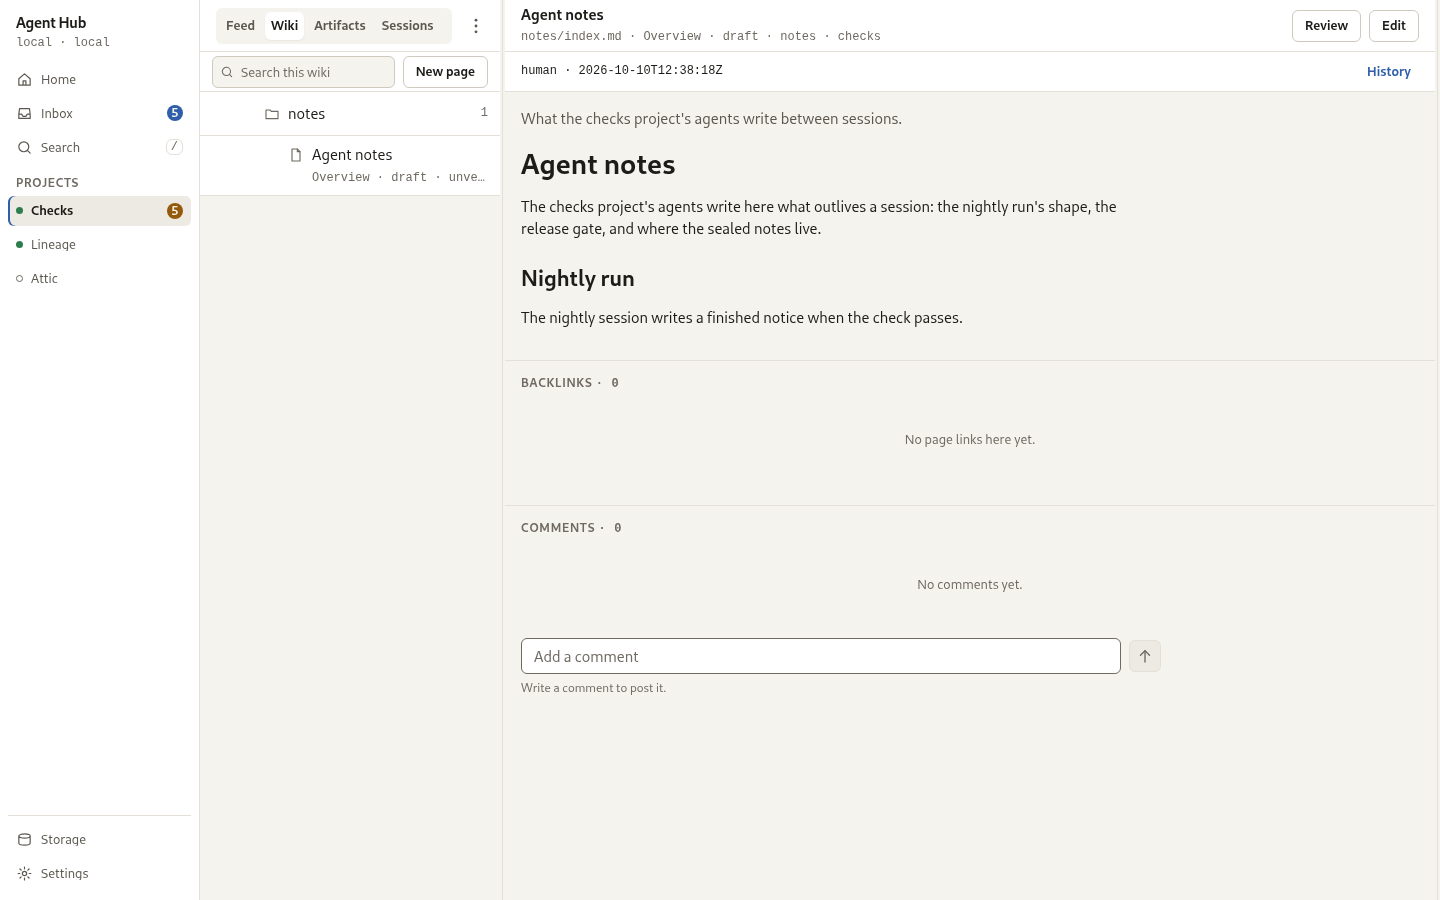Click the Add a comment field
Screen dimensions: 1440x900
(x=821, y=656)
